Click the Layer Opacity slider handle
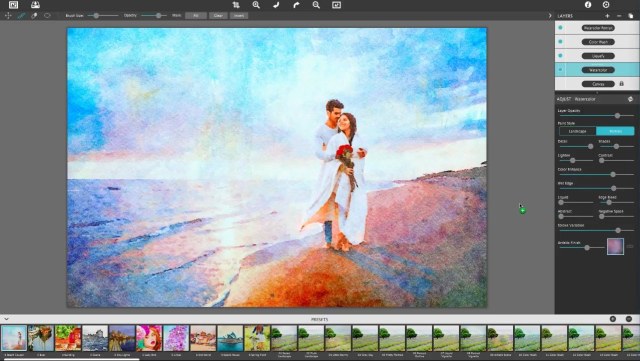This screenshot has height=361, width=640. (618, 116)
